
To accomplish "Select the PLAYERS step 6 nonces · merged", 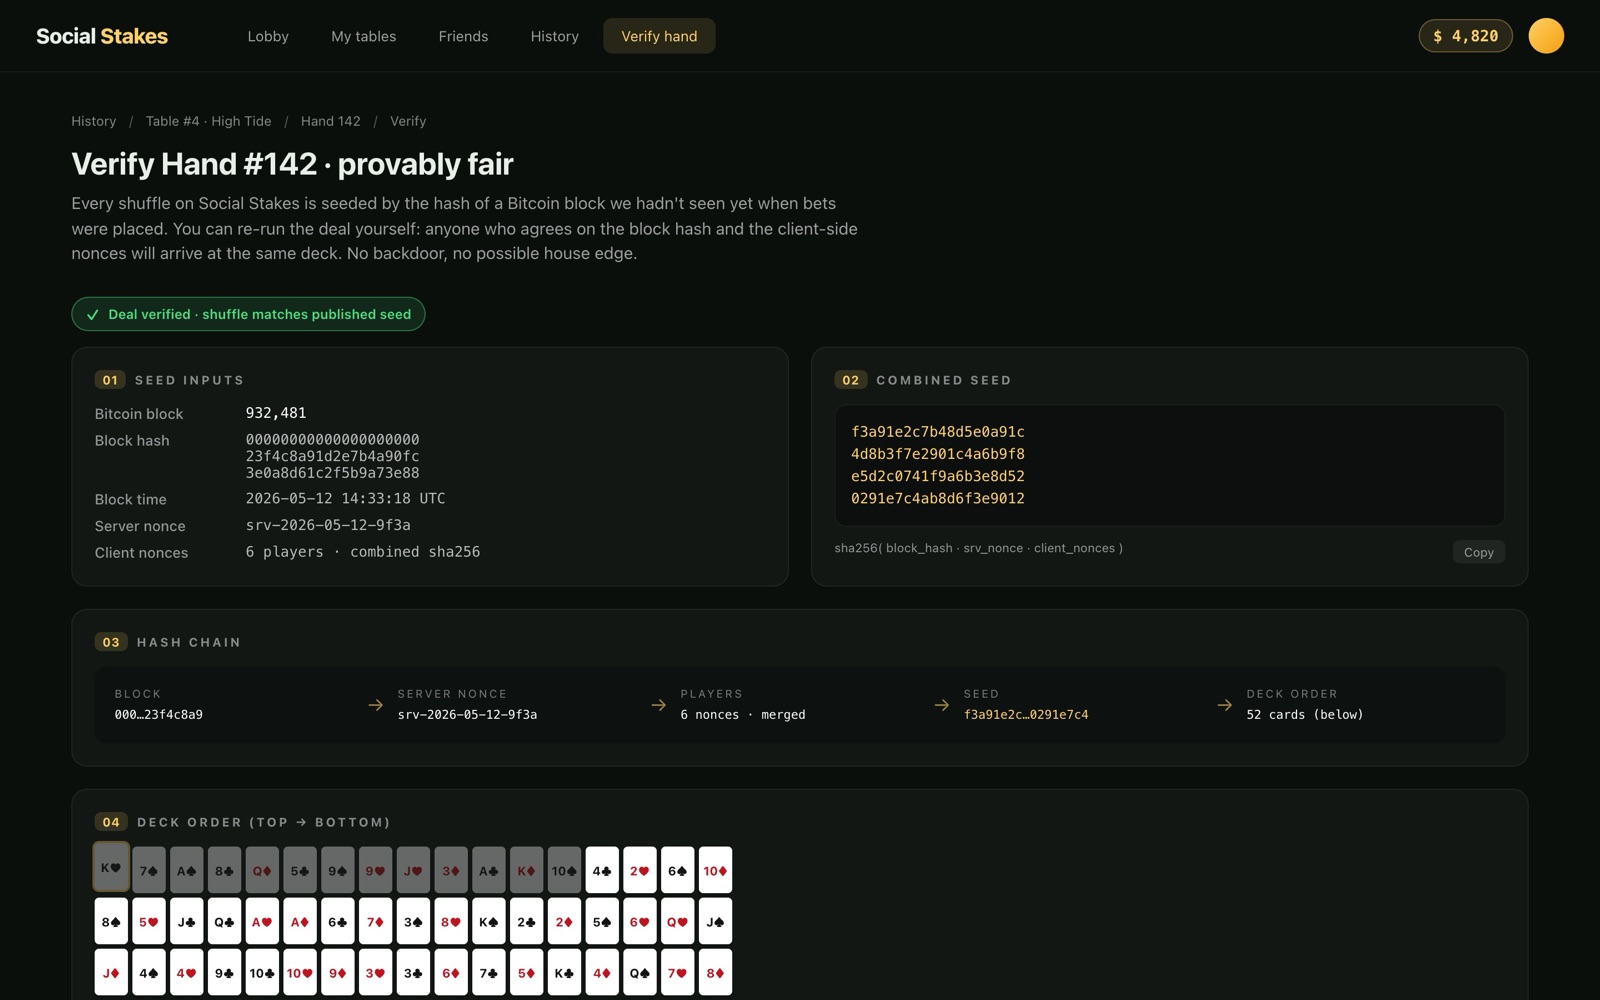I will [742, 704].
